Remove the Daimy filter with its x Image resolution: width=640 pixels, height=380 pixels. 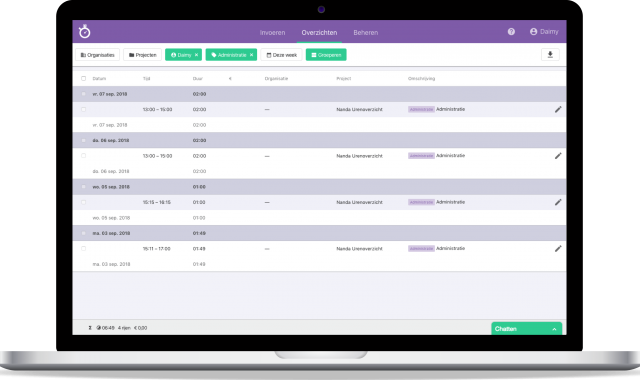pyautogui.click(x=196, y=55)
